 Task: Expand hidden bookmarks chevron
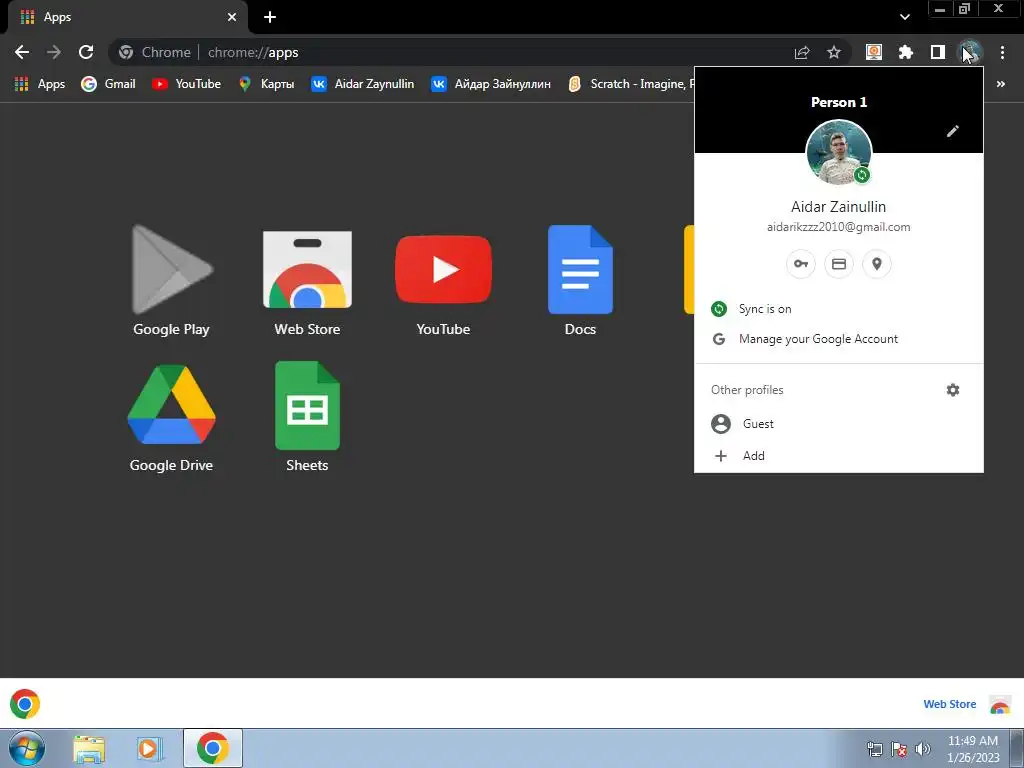tap(1000, 84)
